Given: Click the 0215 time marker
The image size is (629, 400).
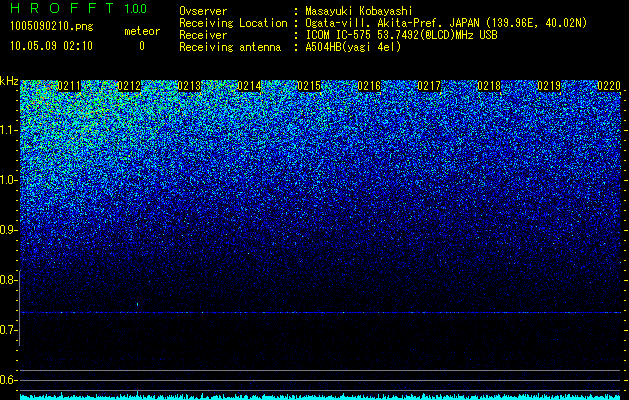Looking at the screenshot, I should click(309, 86).
